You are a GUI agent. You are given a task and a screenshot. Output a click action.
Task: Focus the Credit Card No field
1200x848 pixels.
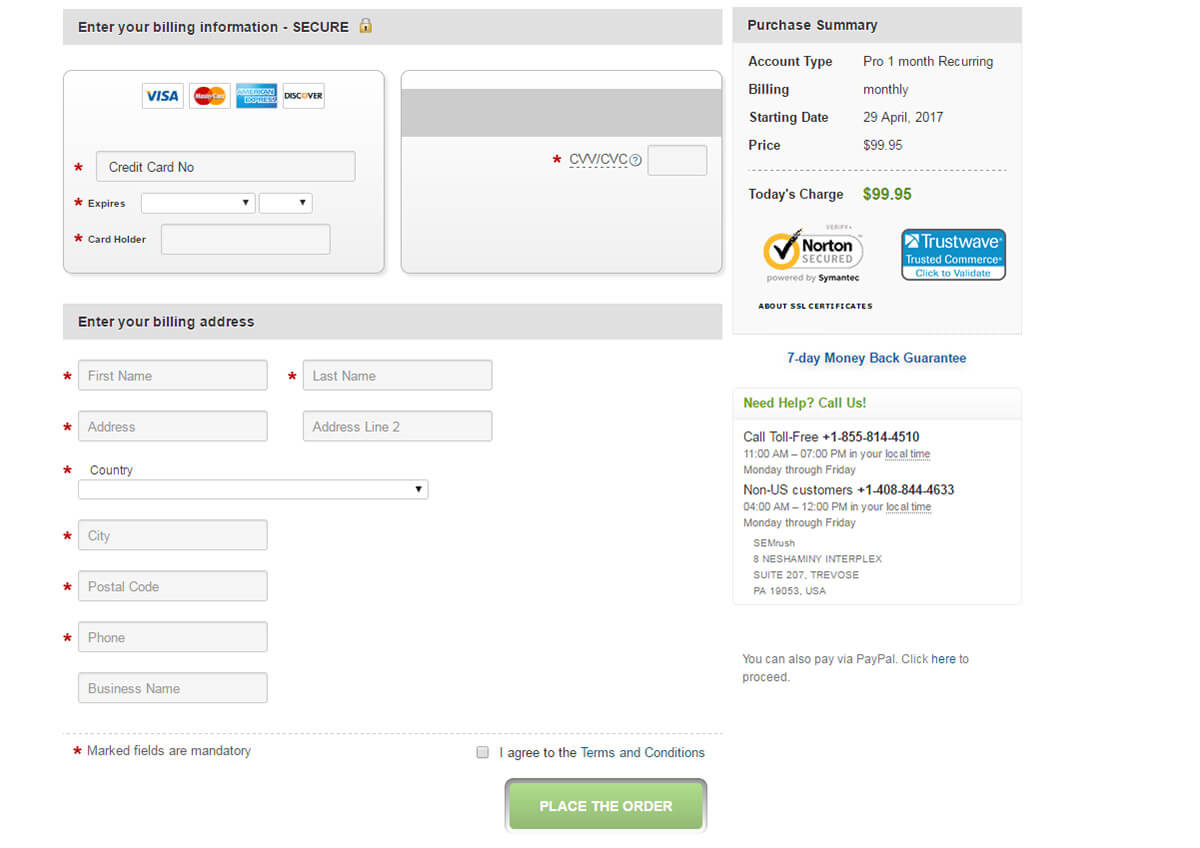click(x=225, y=167)
